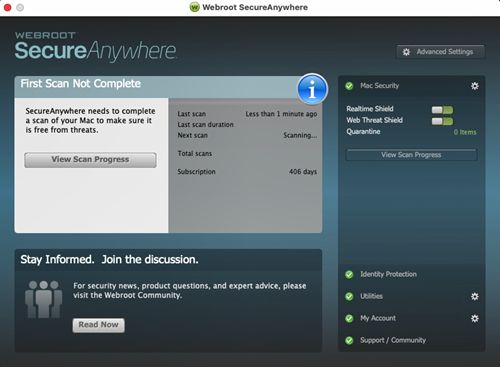The height and width of the screenshot is (367, 500).
Task: Open Quarantine 0 Items link
Action: (465, 132)
